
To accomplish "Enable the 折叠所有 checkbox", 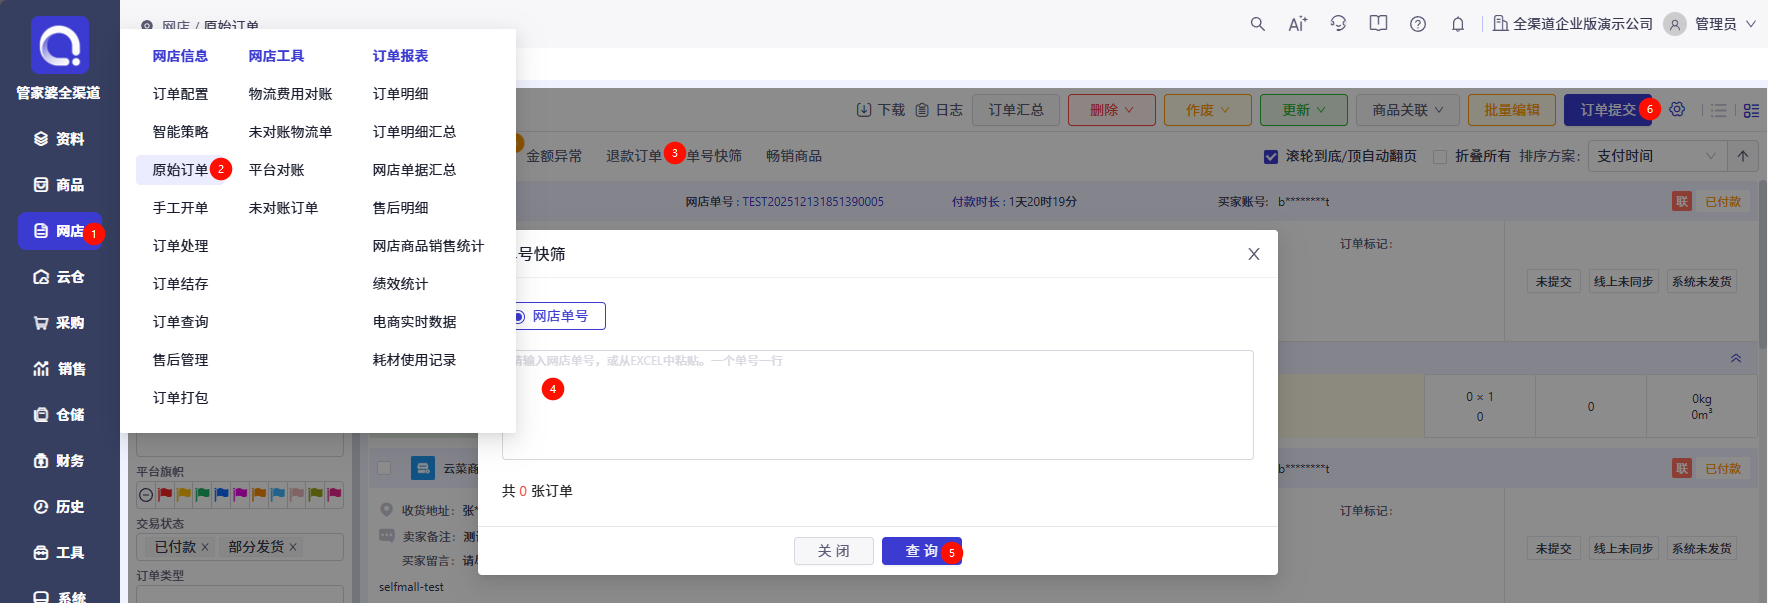I will [x=1440, y=157].
